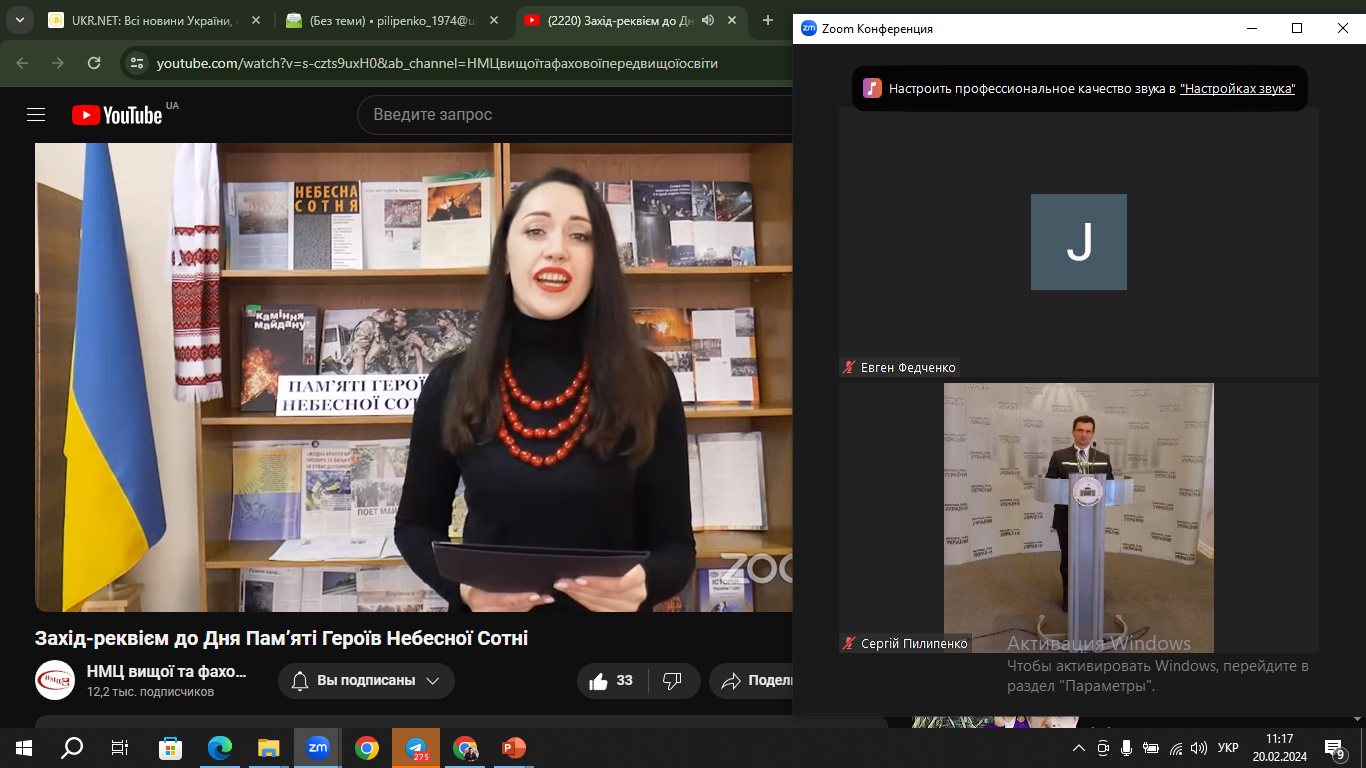Toggle system volume icon in tray
Screen dimensions: 1366x768
[x=1199, y=748]
